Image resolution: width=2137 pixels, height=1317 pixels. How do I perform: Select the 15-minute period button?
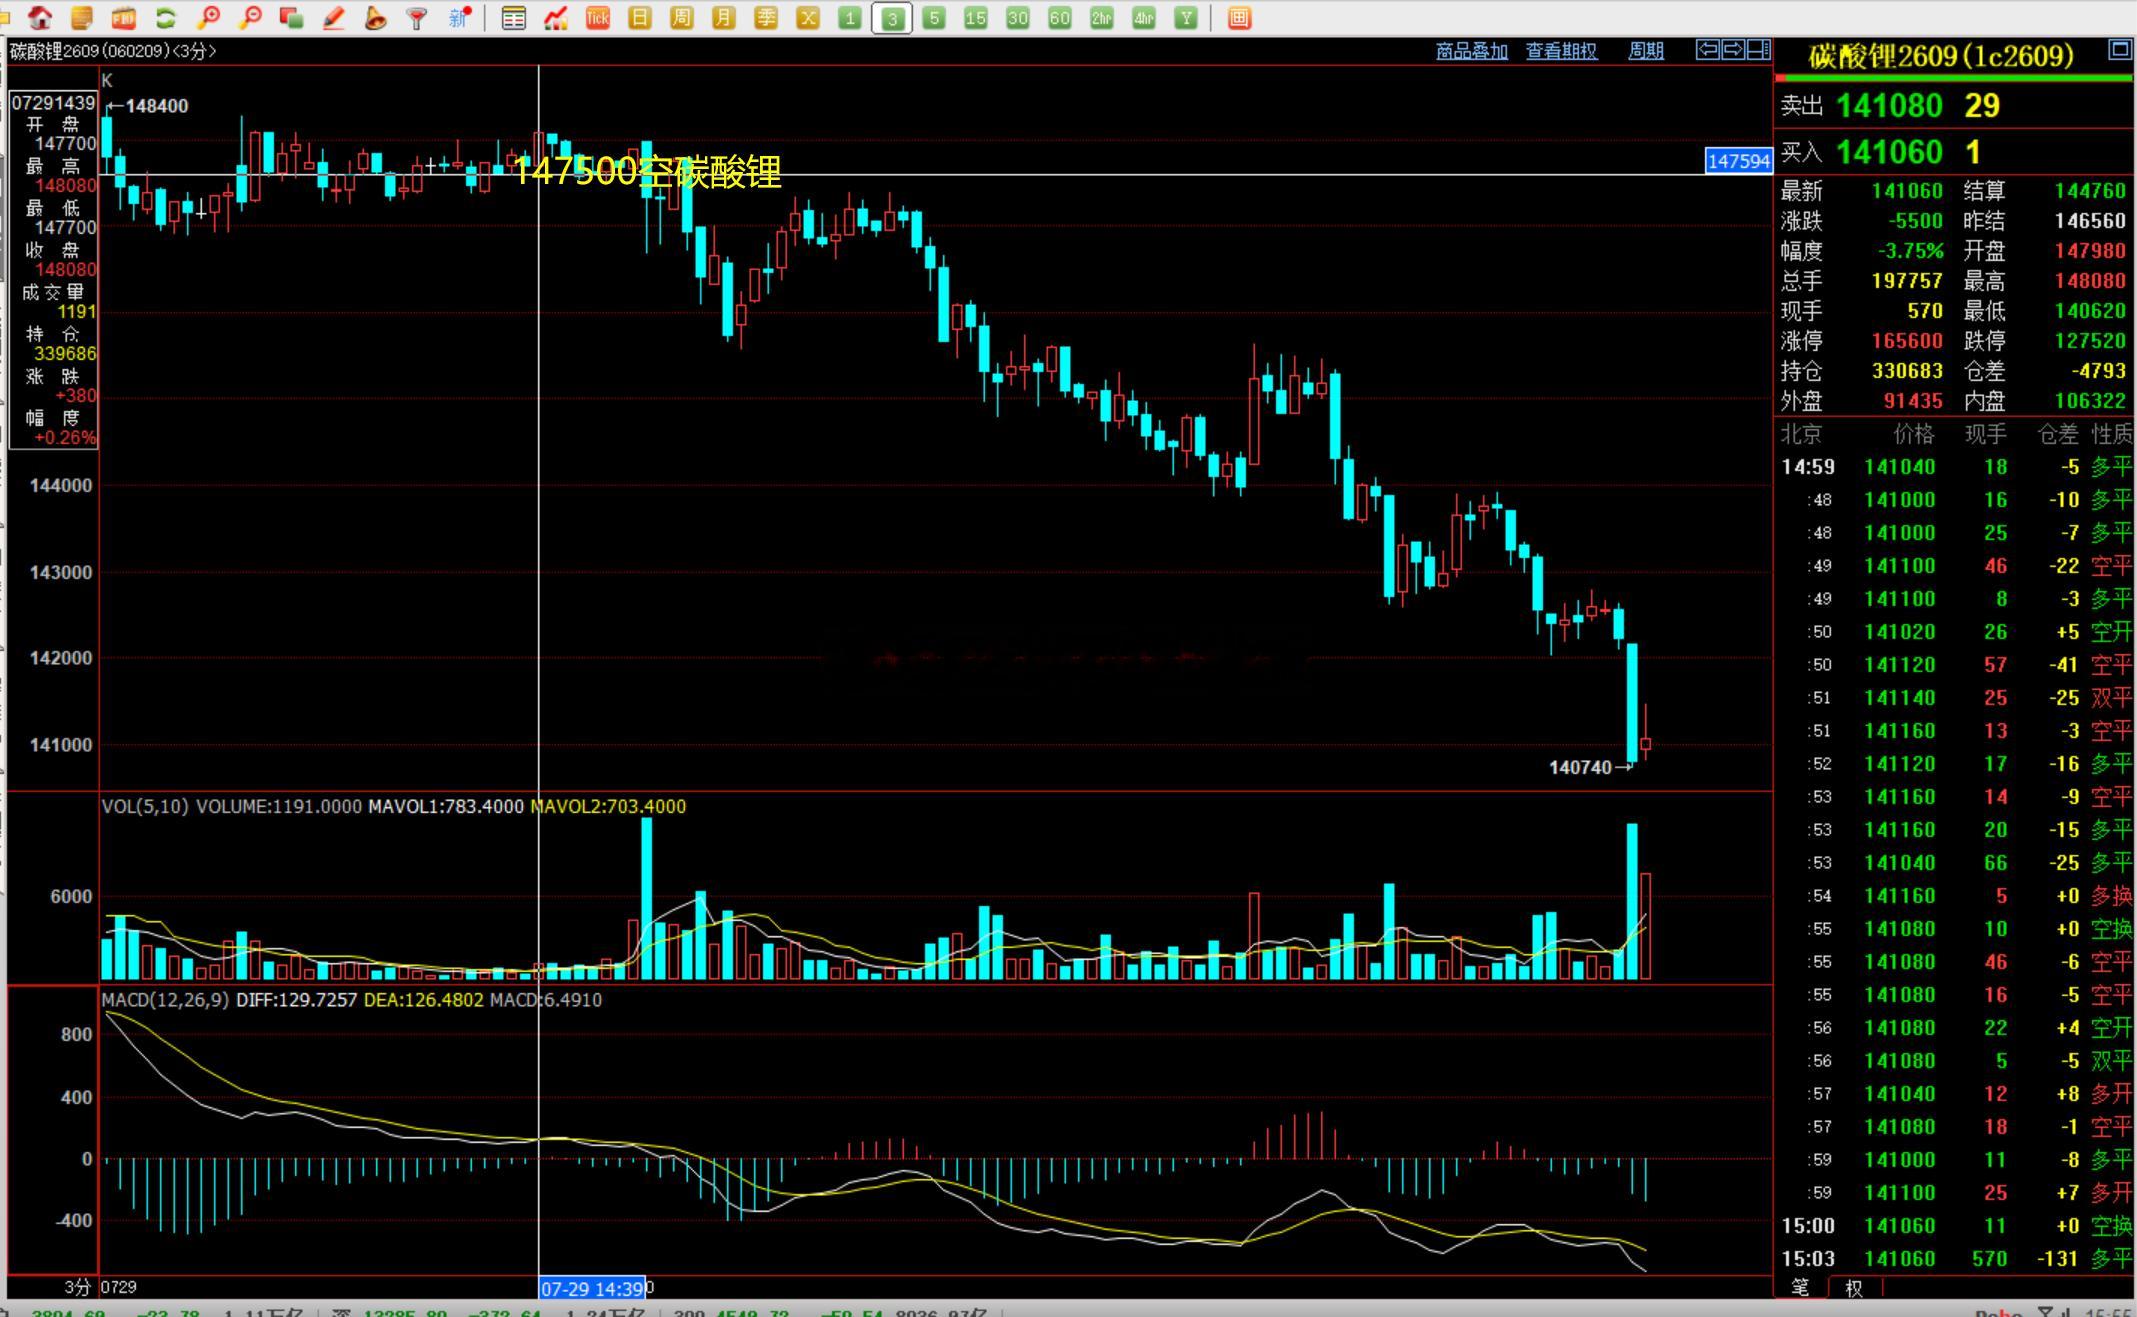(976, 18)
